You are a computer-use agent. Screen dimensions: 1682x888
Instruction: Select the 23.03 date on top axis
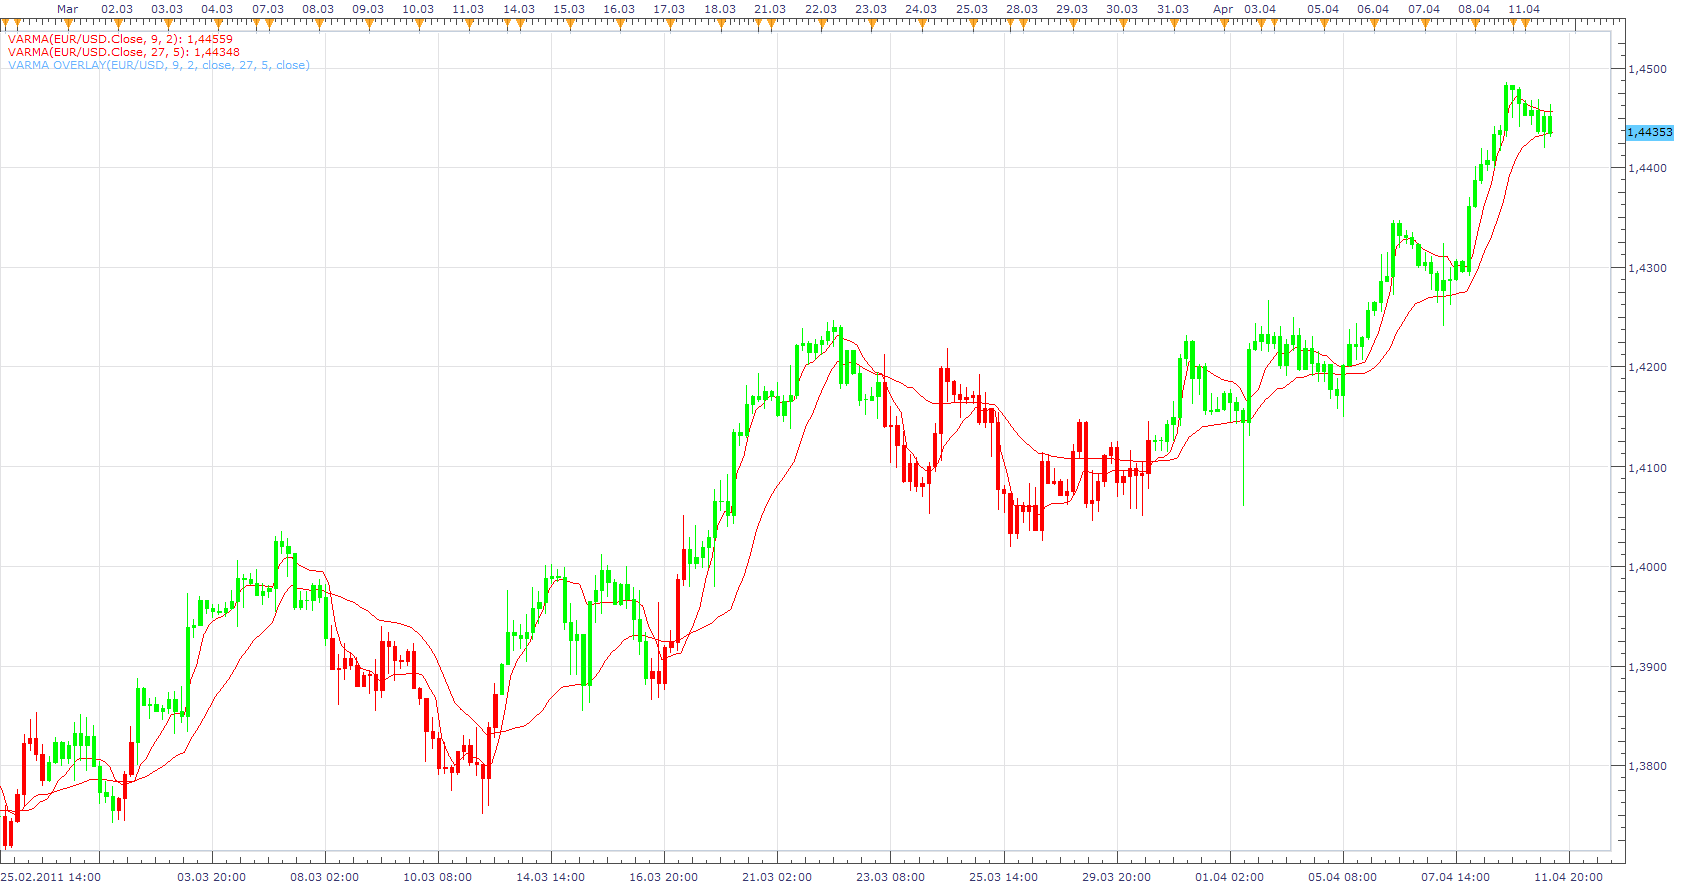871,9
